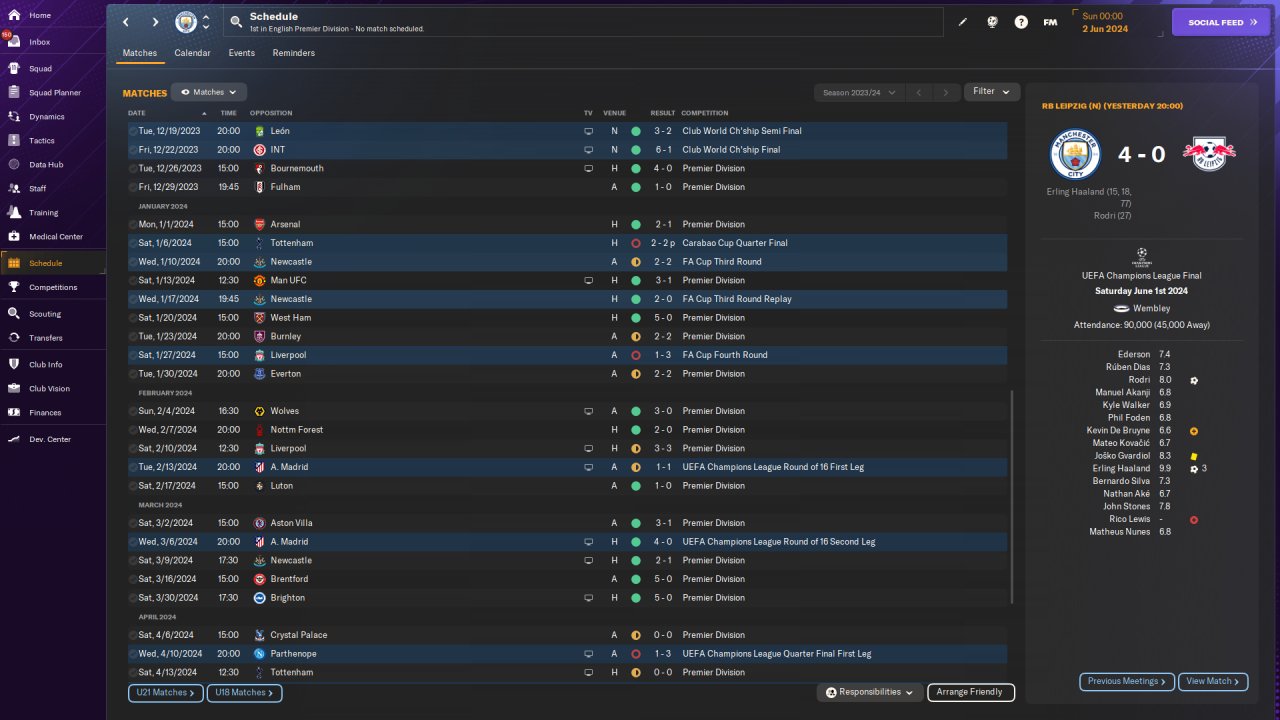Click the Arrange Friendly button

coord(971,692)
